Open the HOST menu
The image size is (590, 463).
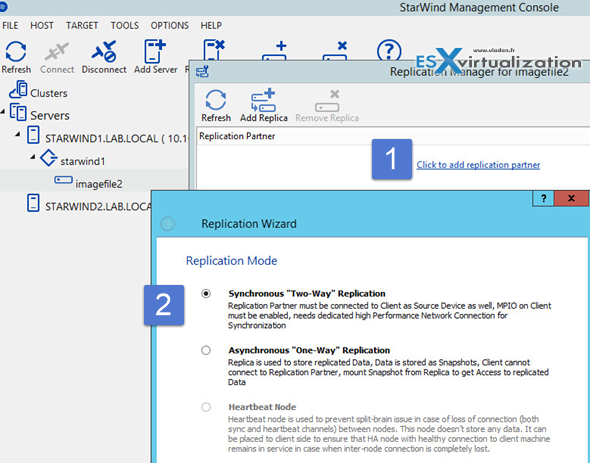point(42,25)
